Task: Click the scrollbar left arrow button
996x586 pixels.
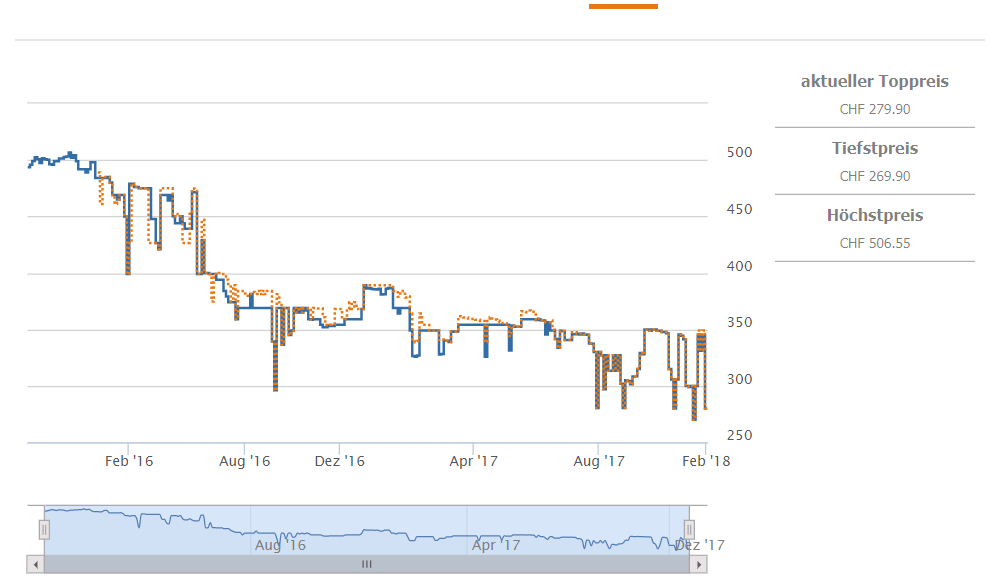Action: (36, 565)
